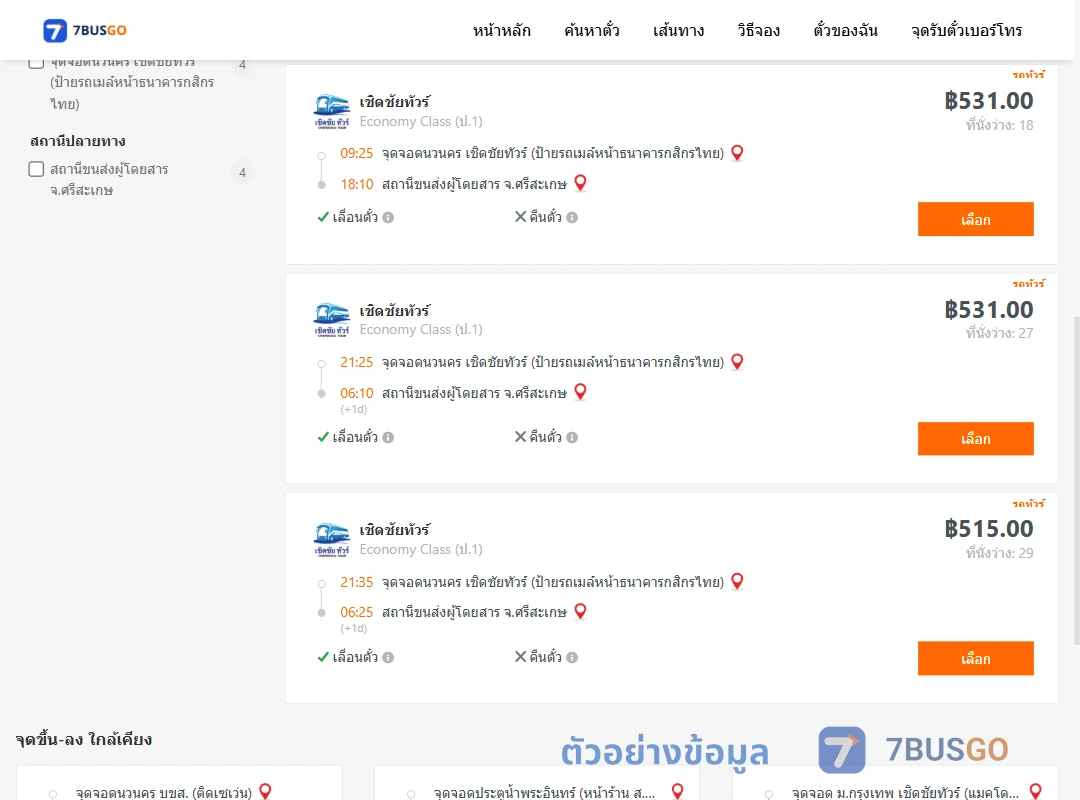1080x800 pixels.
Task: Select the 21:25 trip with เลือก button
Action: [975, 438]
